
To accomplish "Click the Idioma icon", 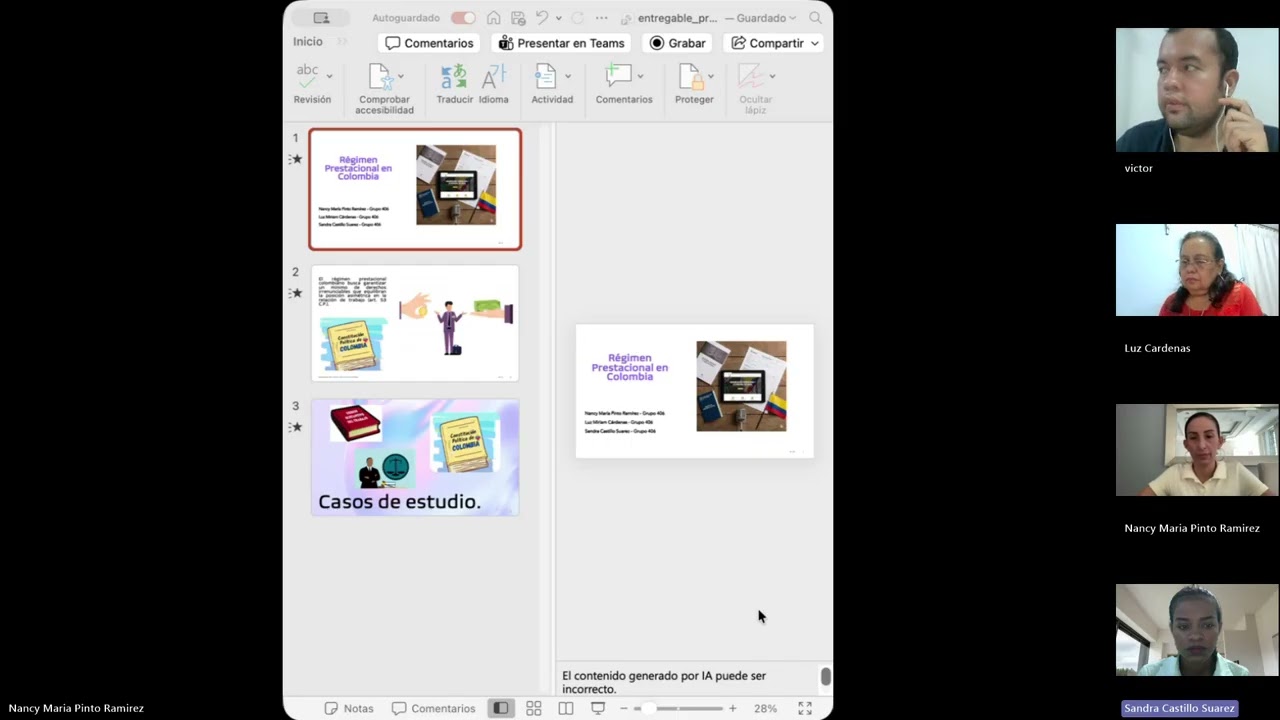I will coord(494,76).
